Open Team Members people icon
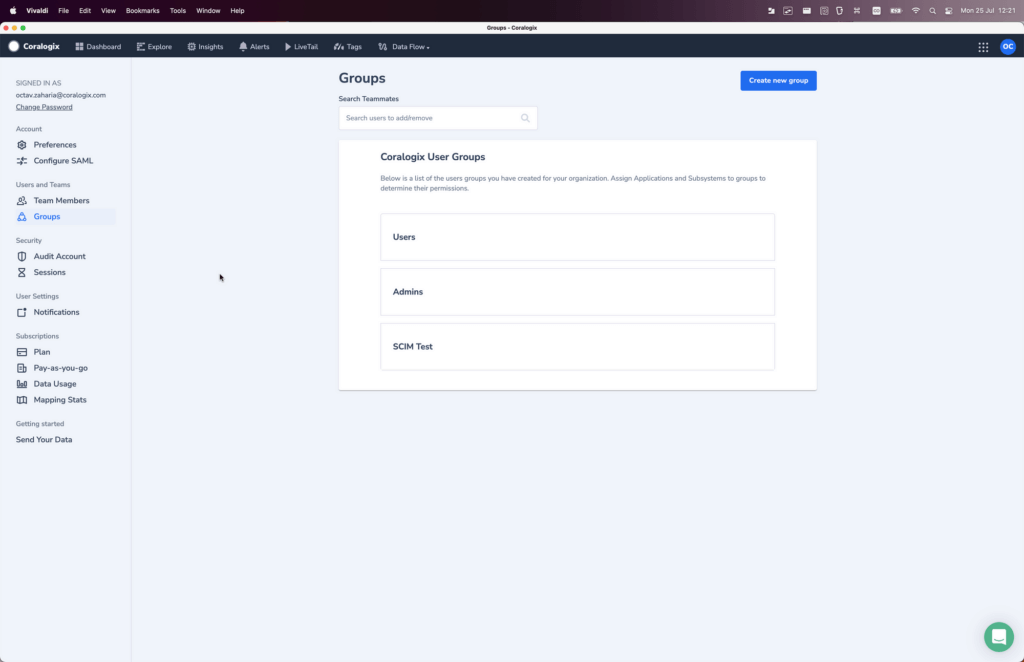 tap(22, 200)
